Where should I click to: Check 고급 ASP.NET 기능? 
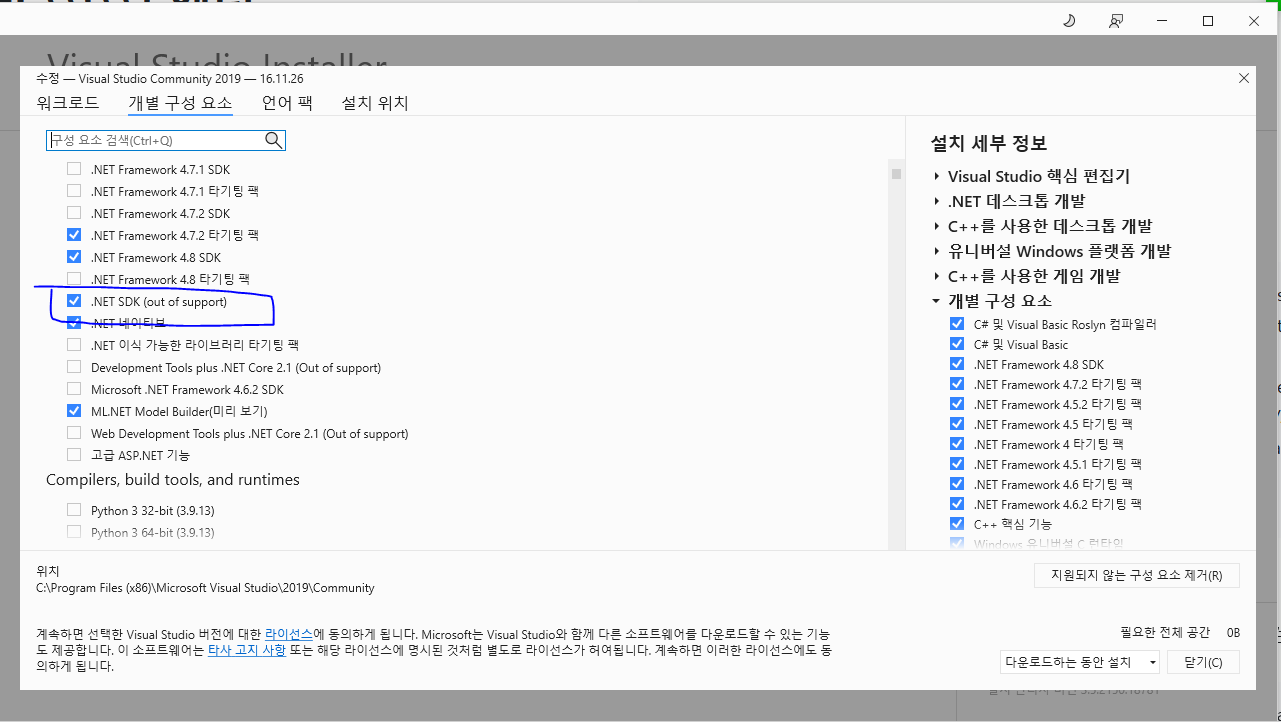74,455
